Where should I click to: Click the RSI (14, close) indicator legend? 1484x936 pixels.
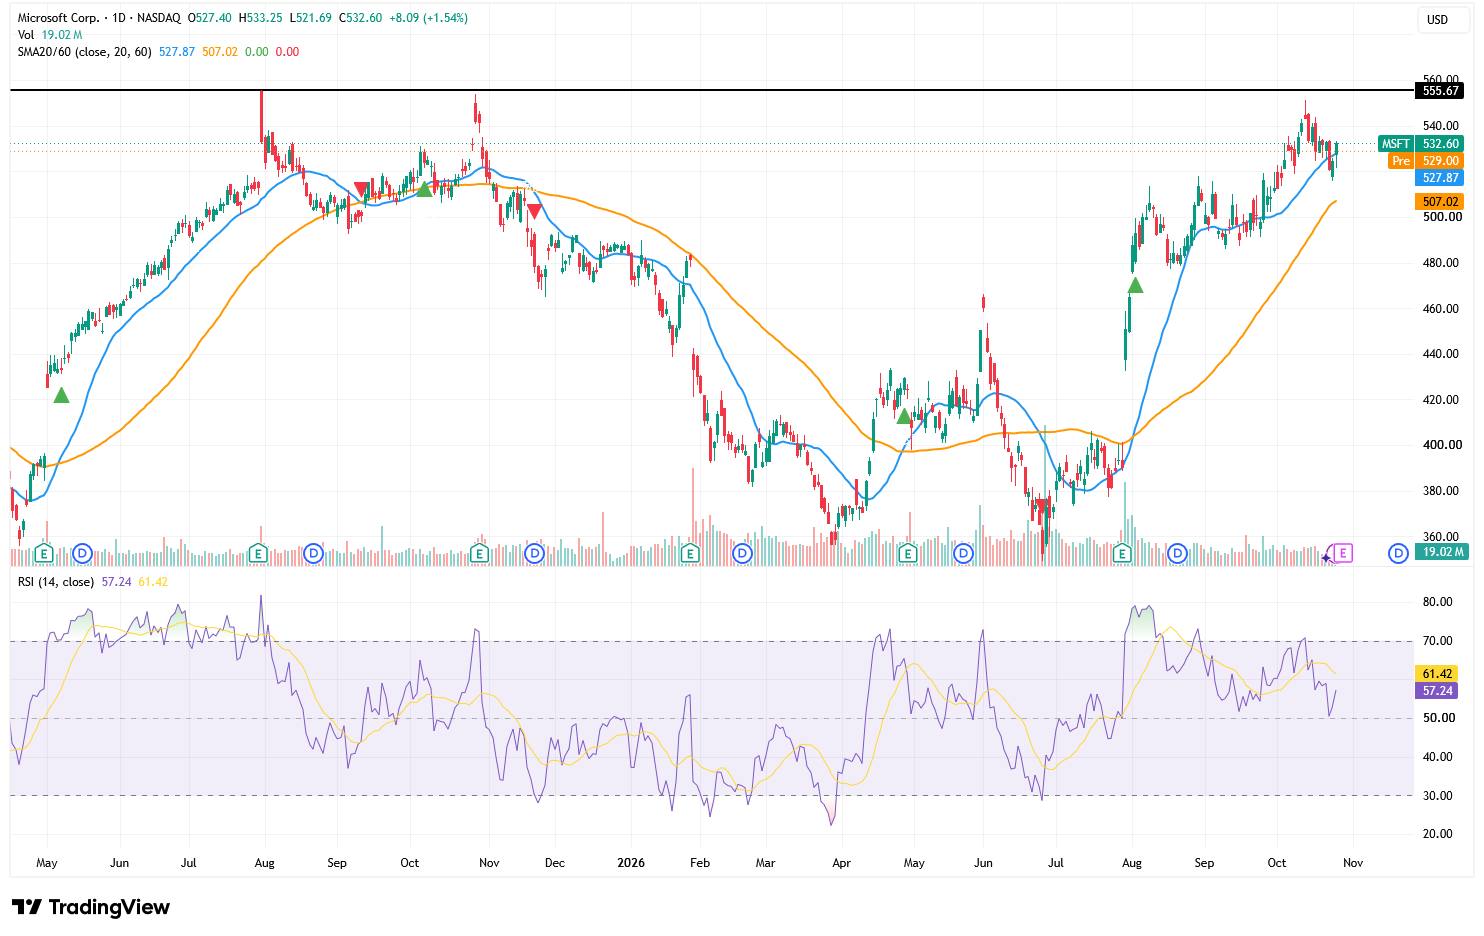pos(56,582)
